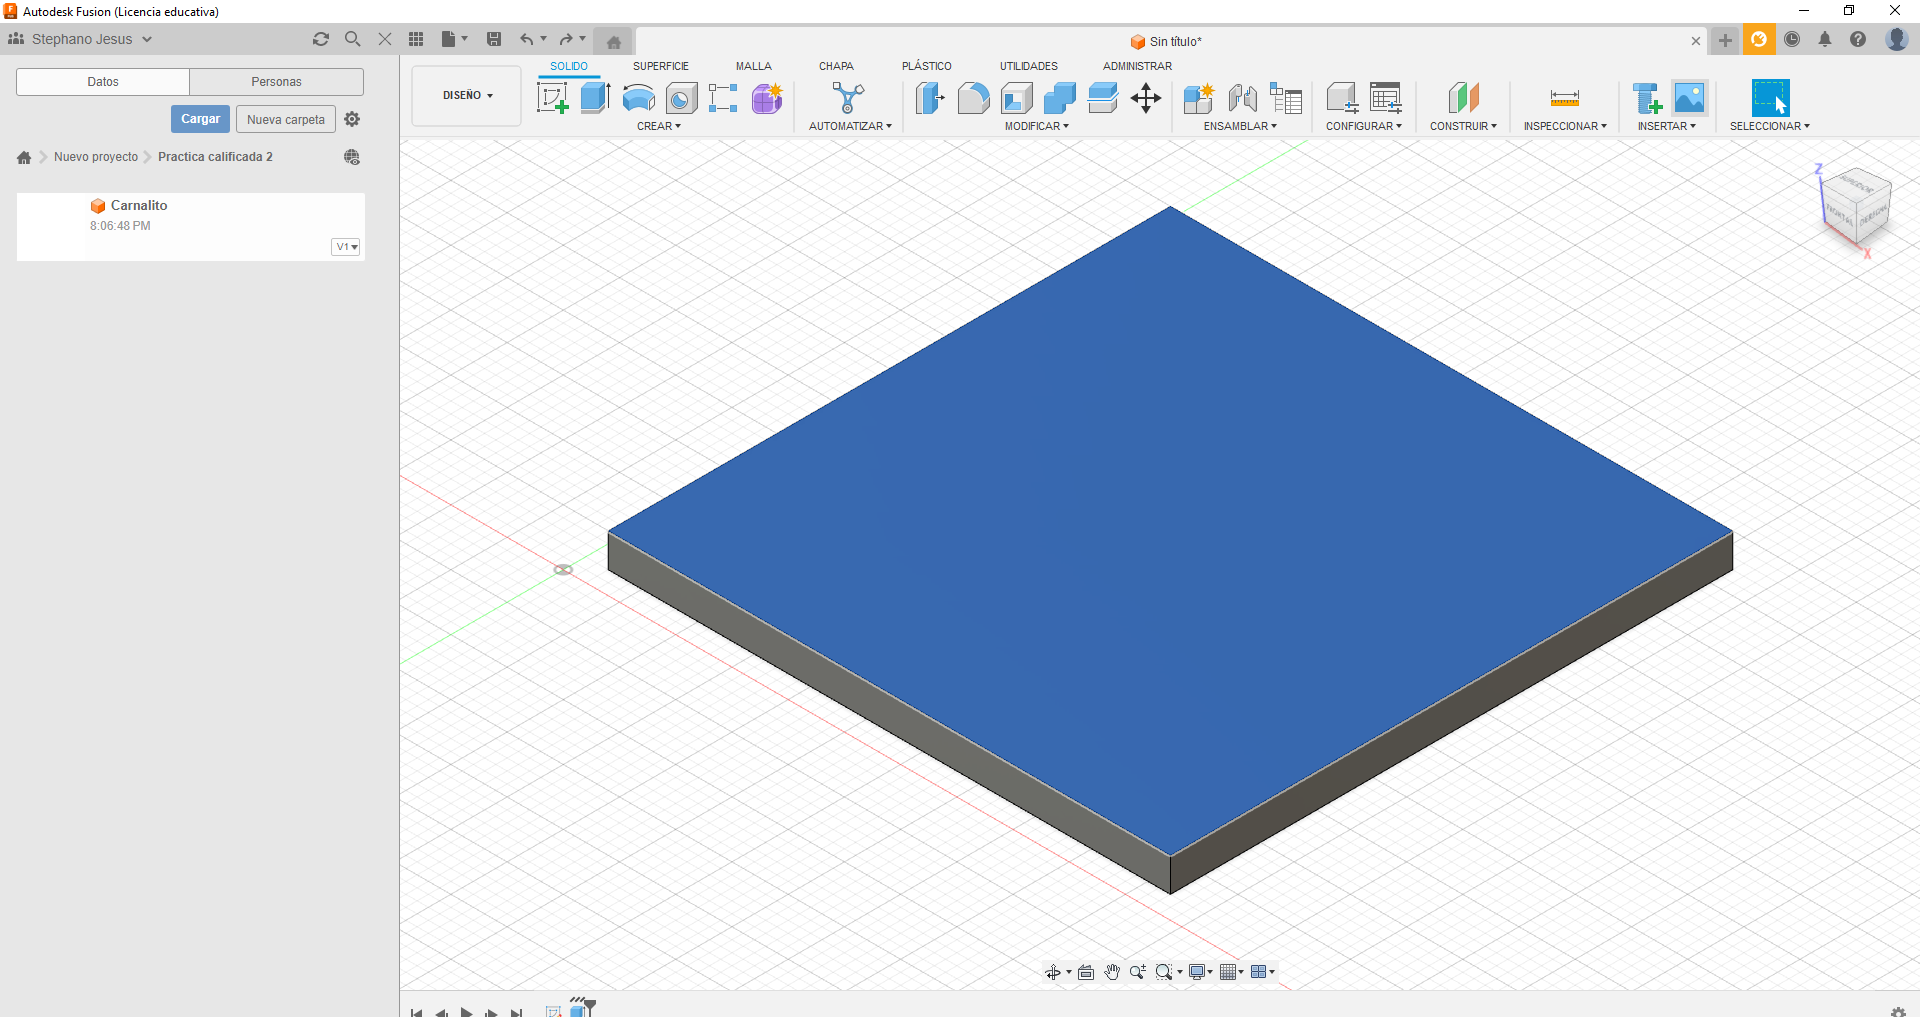Activate the Pan hand tool
The image size is (1920, 1017).
tap(1112, 972)
